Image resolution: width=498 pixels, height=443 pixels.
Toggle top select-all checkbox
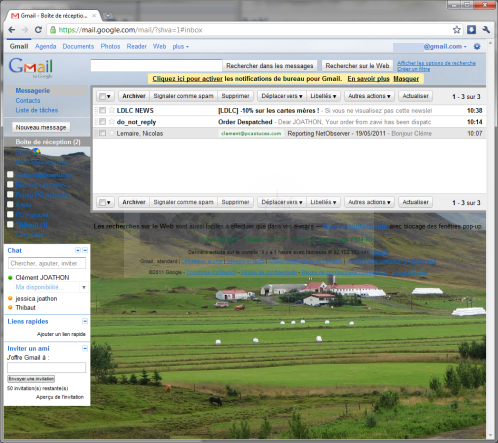pyautogui.click(x=102, y=96)
